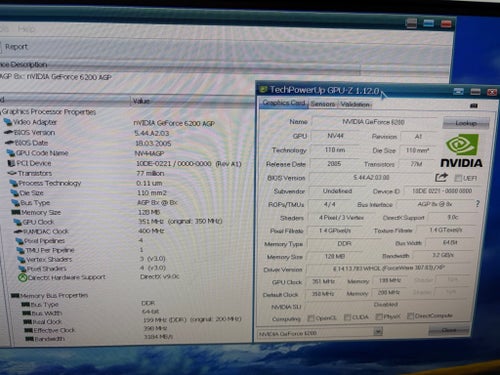500x375 pixels.
Task: Select the Effective Clock row icon
Action: click(x=29, y=330)
